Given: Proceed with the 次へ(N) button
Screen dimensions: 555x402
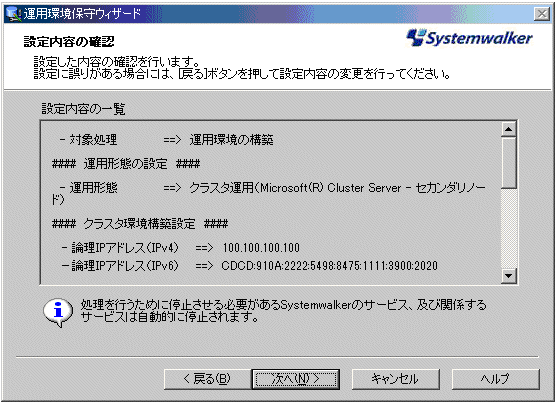Looking at the screenshot, I should click(296, 379).
